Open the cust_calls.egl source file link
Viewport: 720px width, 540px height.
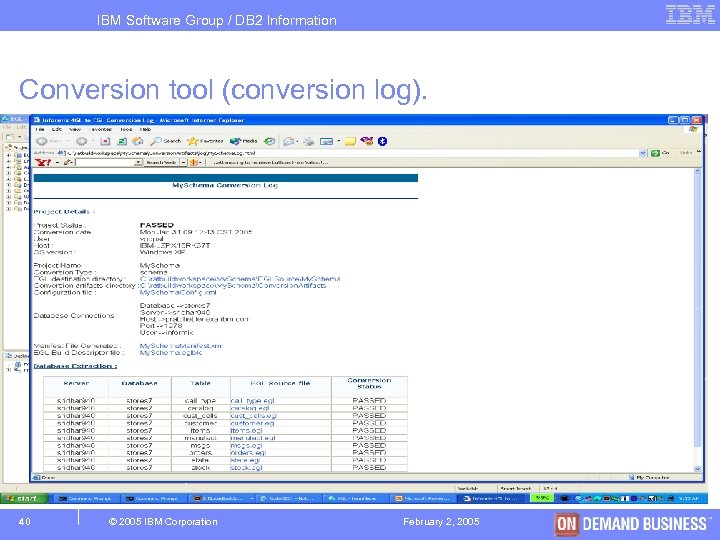[253, 416]
